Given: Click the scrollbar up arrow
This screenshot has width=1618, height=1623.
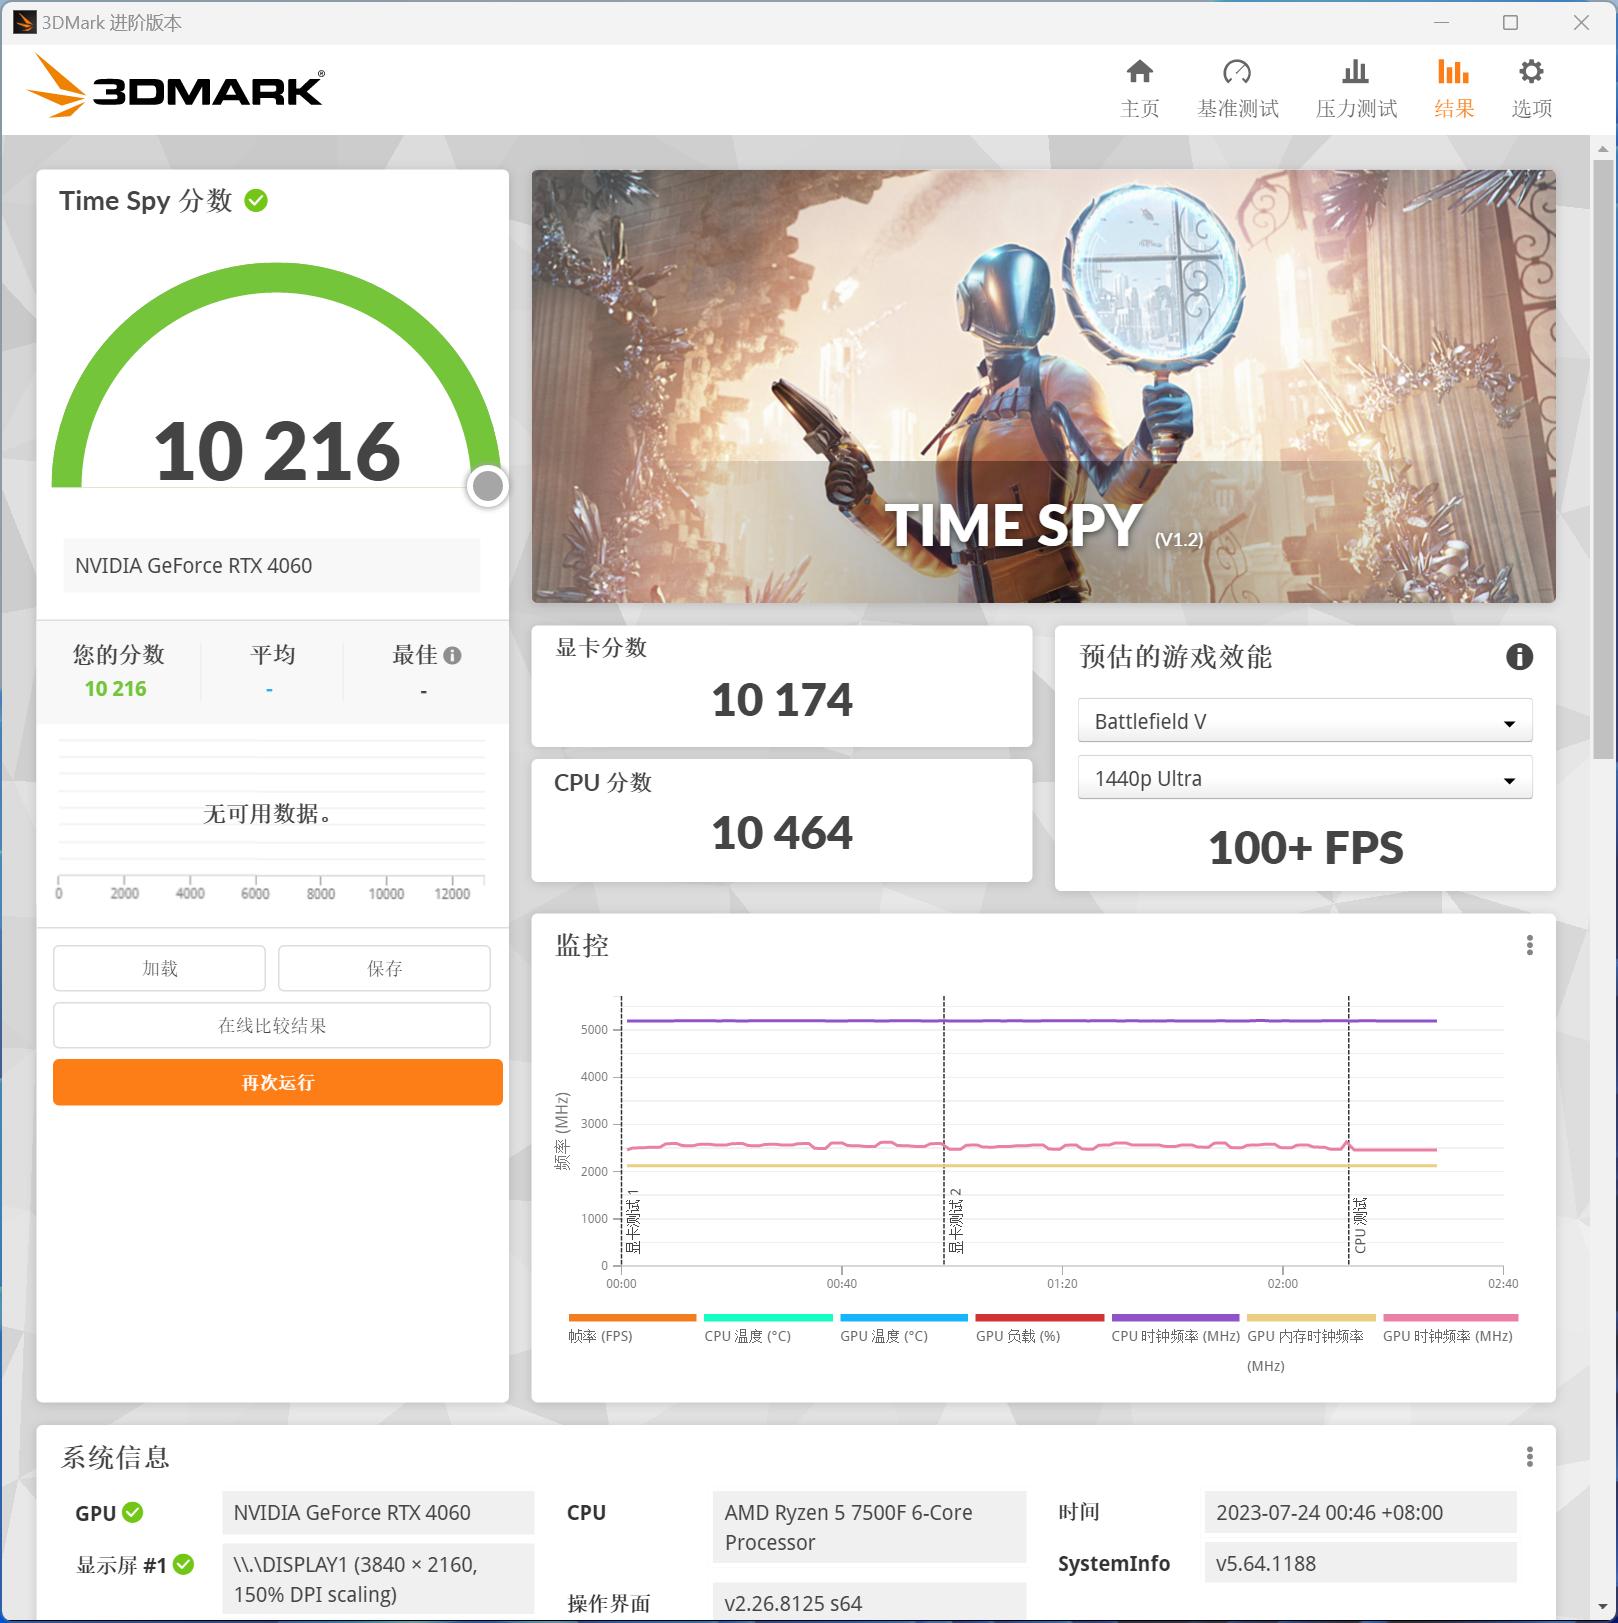Looking at the screenshot, I should click(x=1603, y=149).
